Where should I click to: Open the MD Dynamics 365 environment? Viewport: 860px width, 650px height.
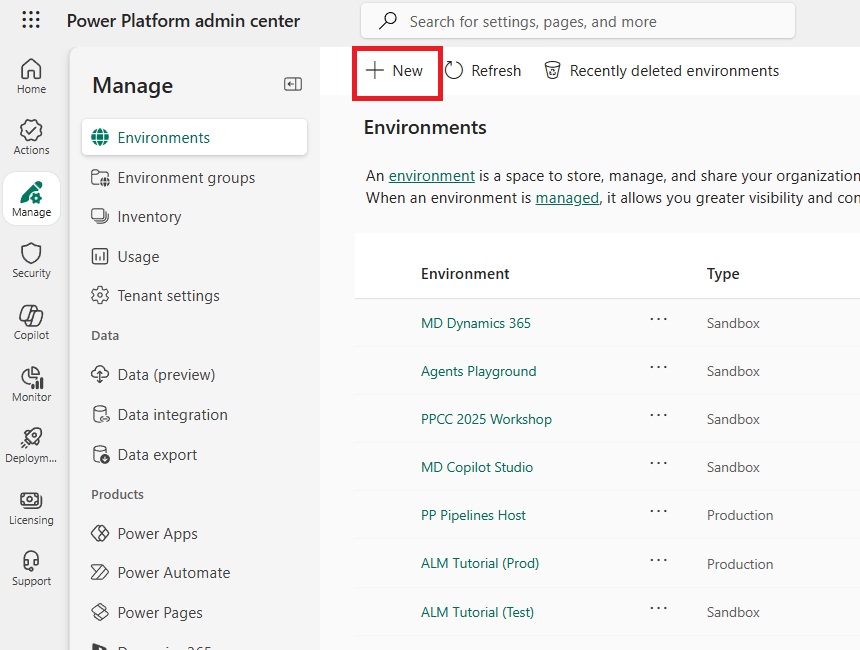click(x=476, y=323)
